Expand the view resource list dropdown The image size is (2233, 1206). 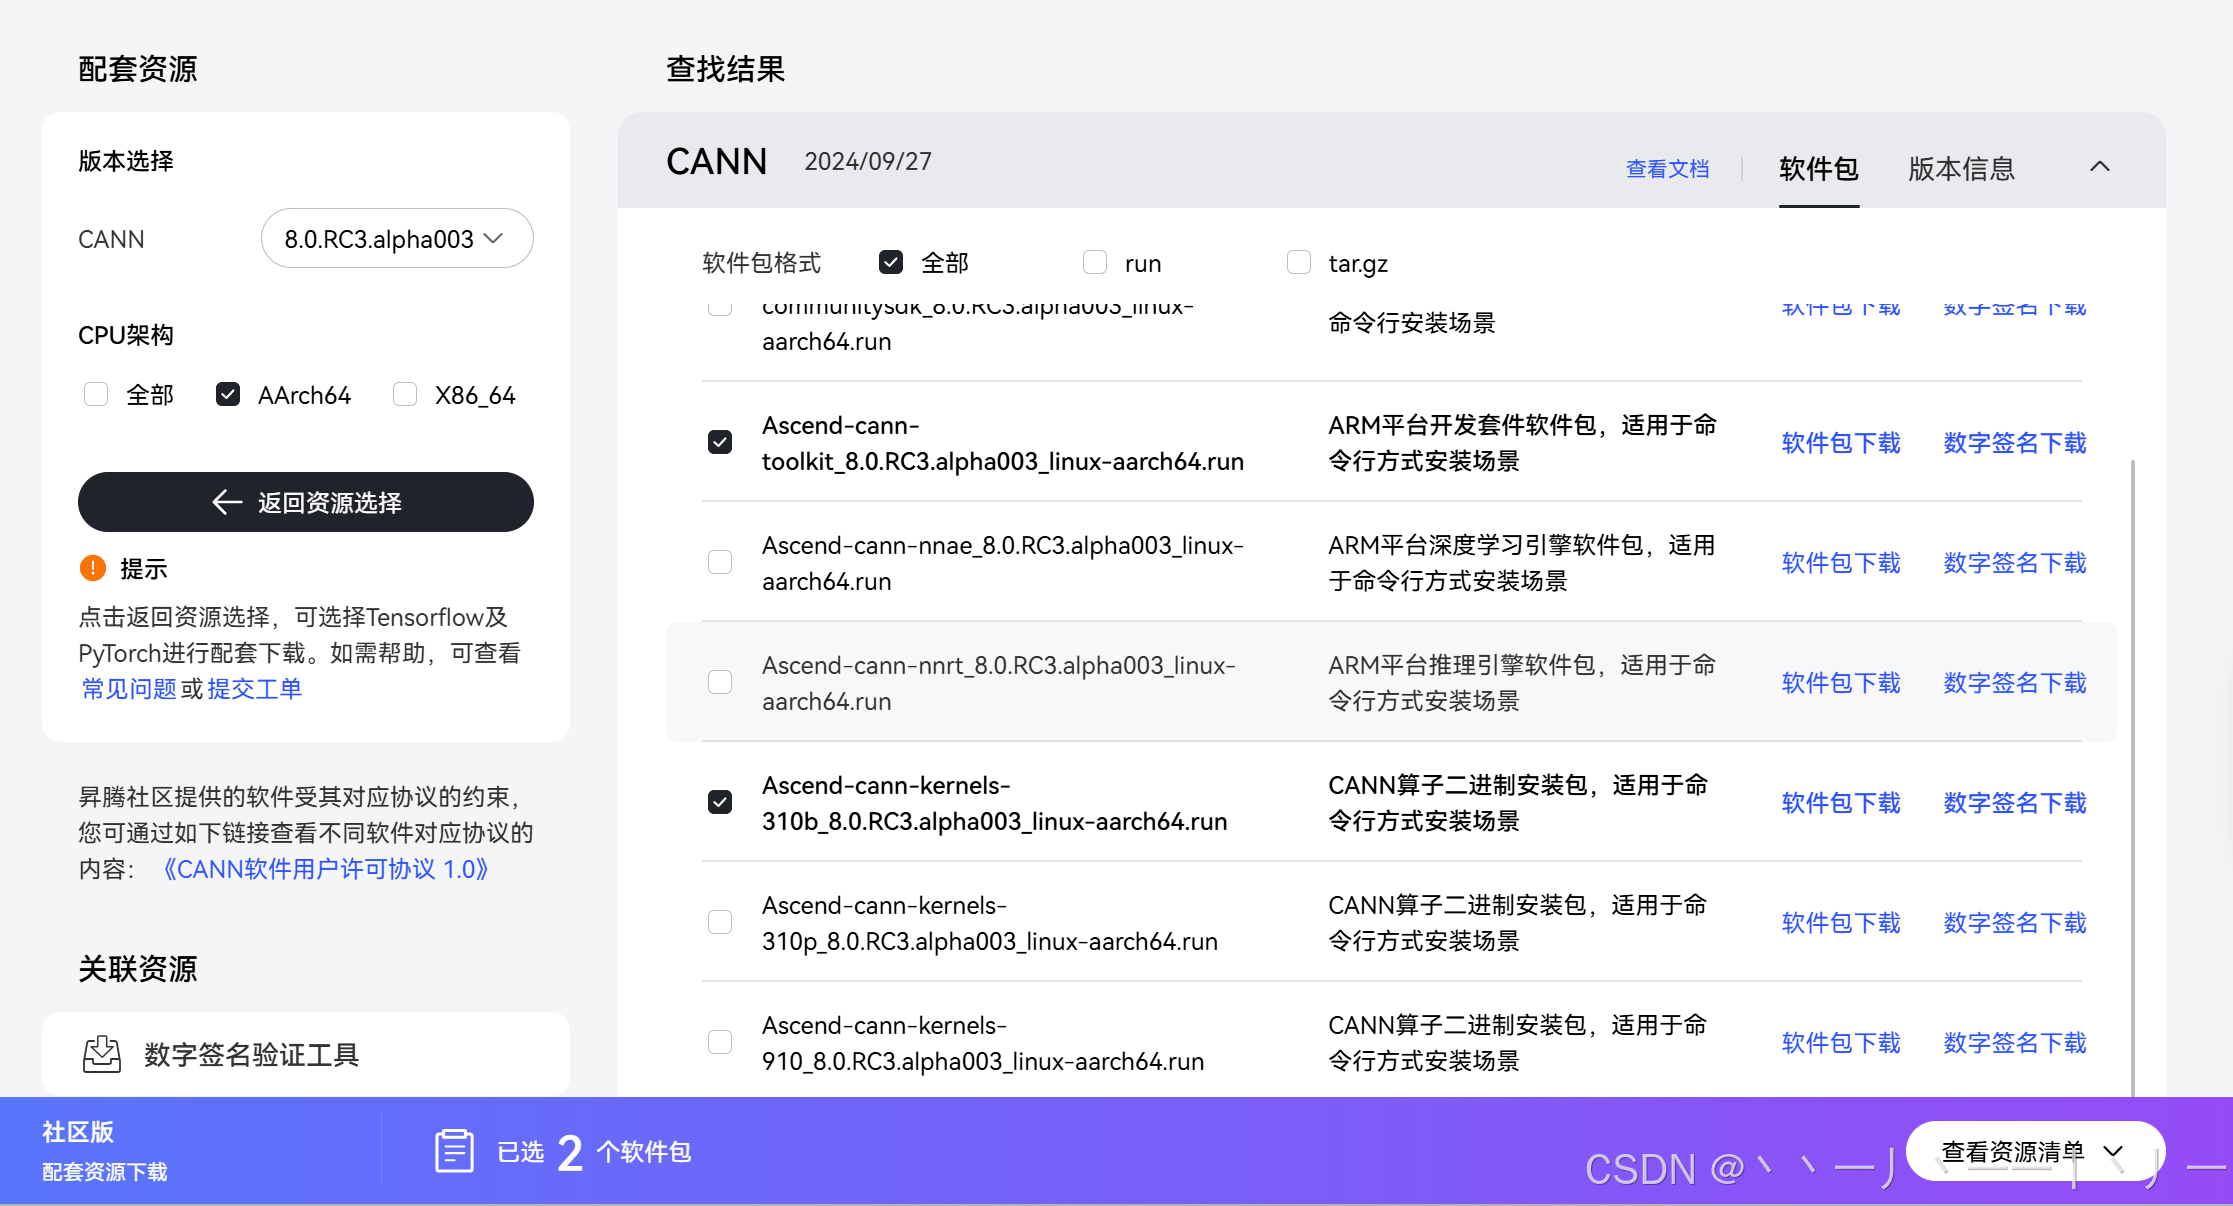2034,1151
